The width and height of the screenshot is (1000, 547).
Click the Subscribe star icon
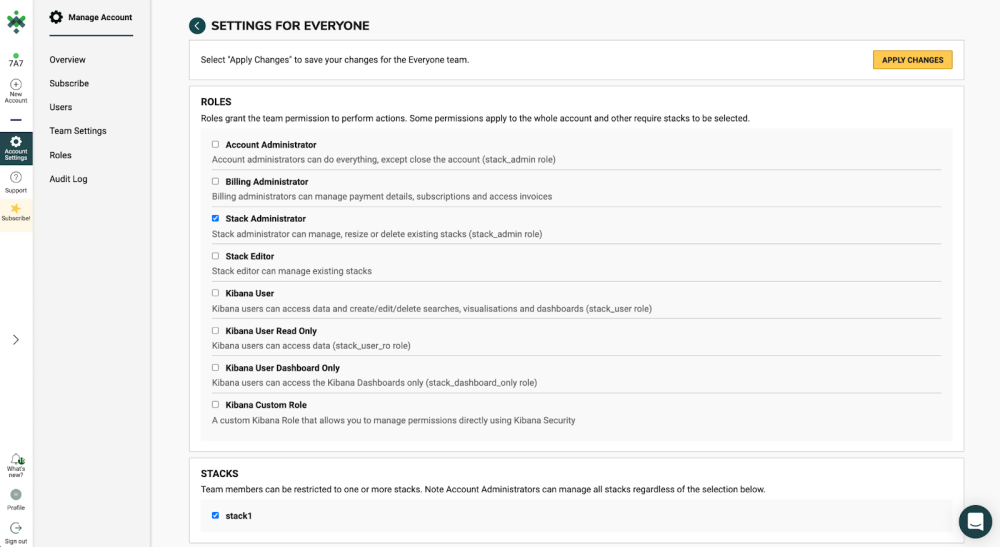click(x=16, y=209)
